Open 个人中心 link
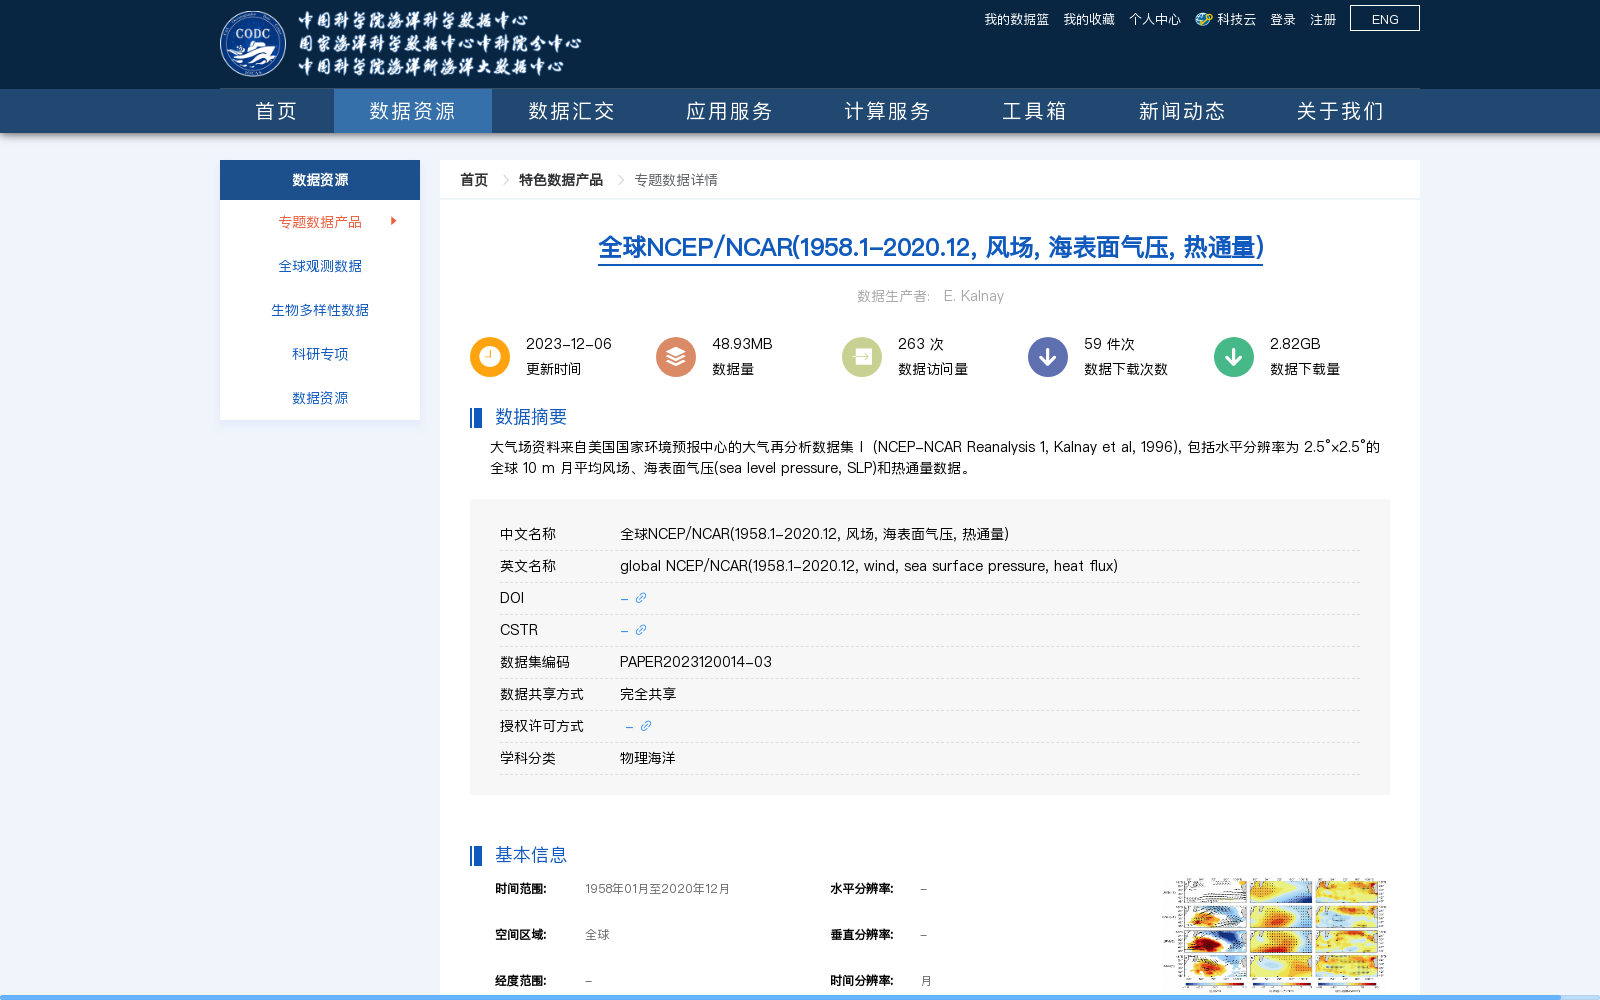The width and height of the screenshot is (1600, 1000). 1155,19
